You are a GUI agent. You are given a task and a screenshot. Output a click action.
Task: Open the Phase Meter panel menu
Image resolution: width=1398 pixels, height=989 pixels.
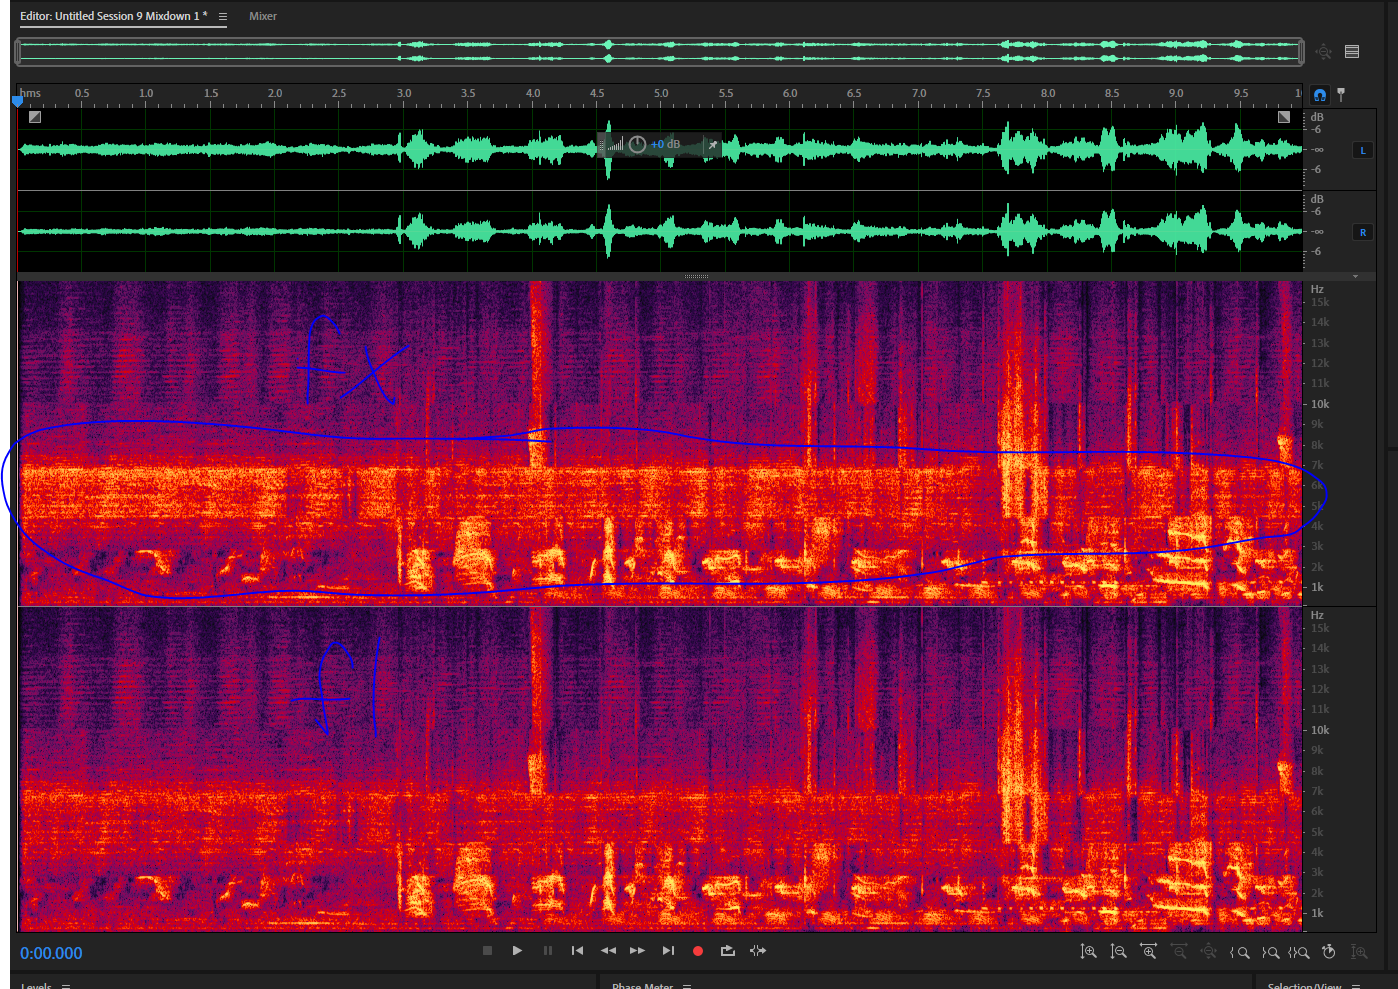pos(687,986)
